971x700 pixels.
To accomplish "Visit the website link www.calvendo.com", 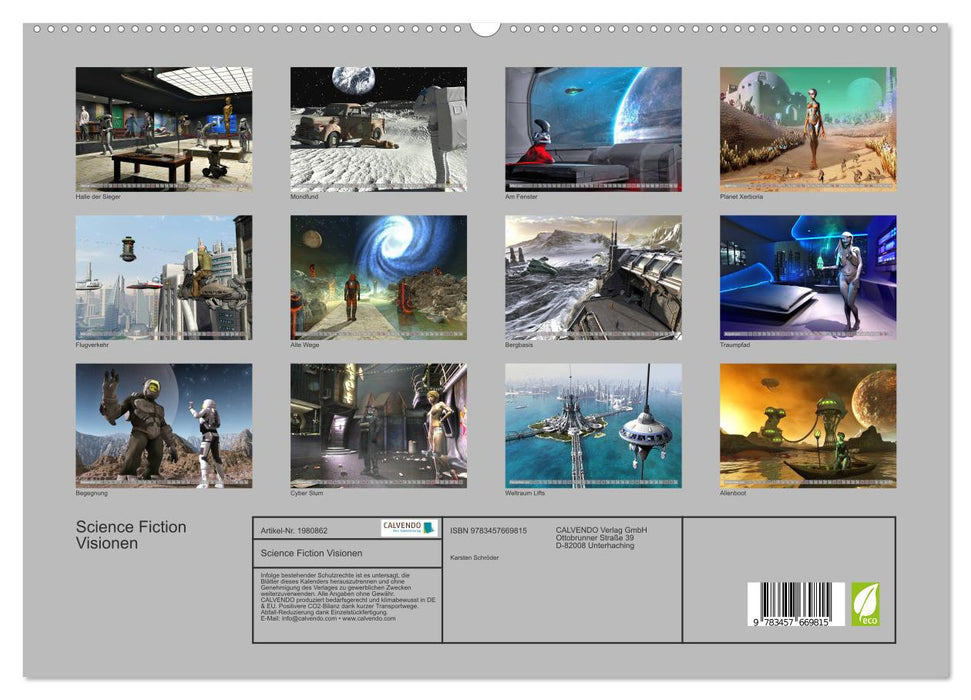I will pyautogui.click(x=369, y=618).
